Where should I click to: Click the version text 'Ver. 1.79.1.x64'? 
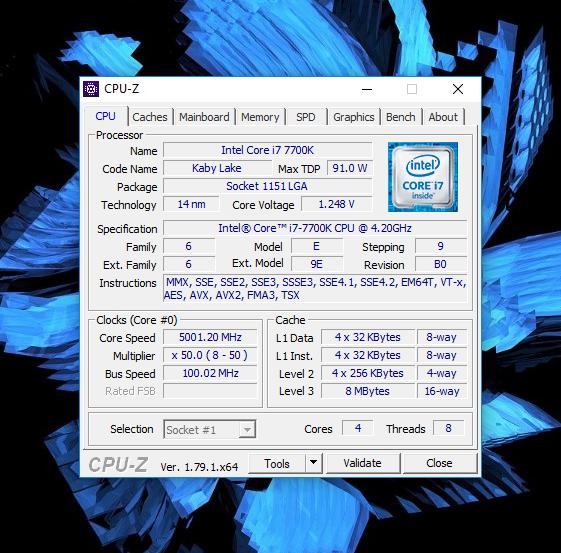pyautogui.click(x=199, y=467)
